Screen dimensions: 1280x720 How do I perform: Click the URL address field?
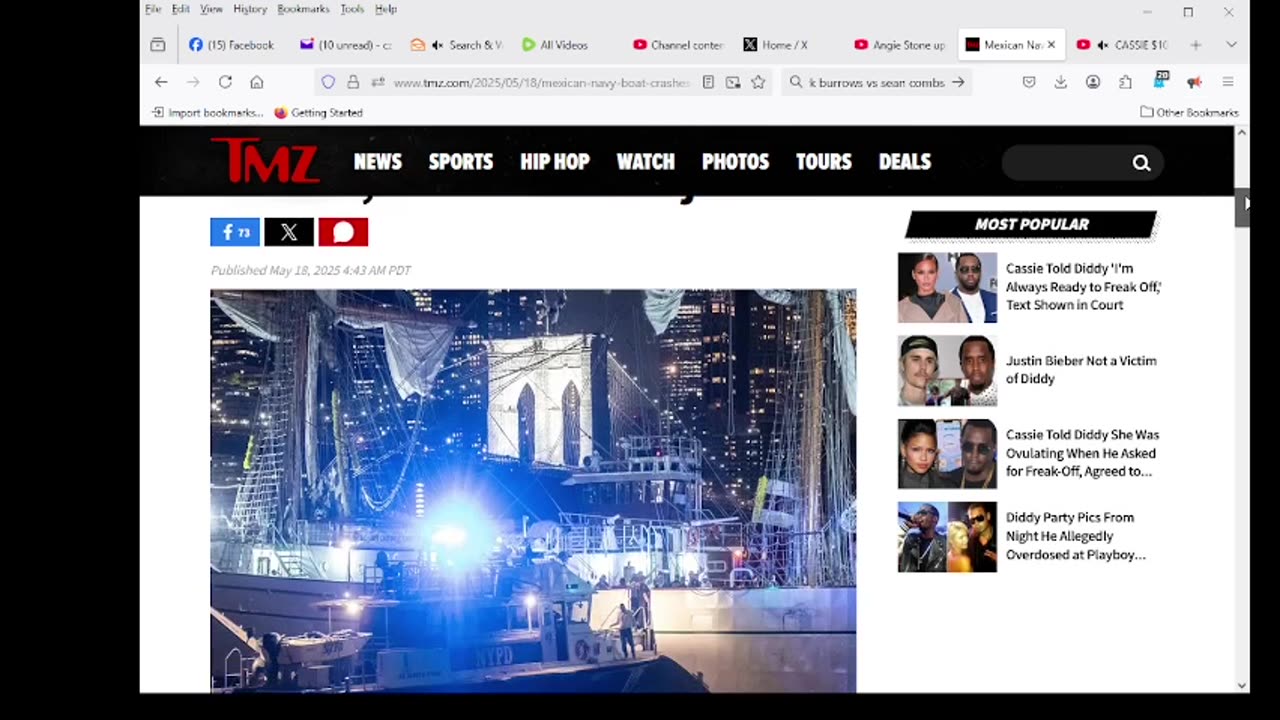tap(541, 82)
